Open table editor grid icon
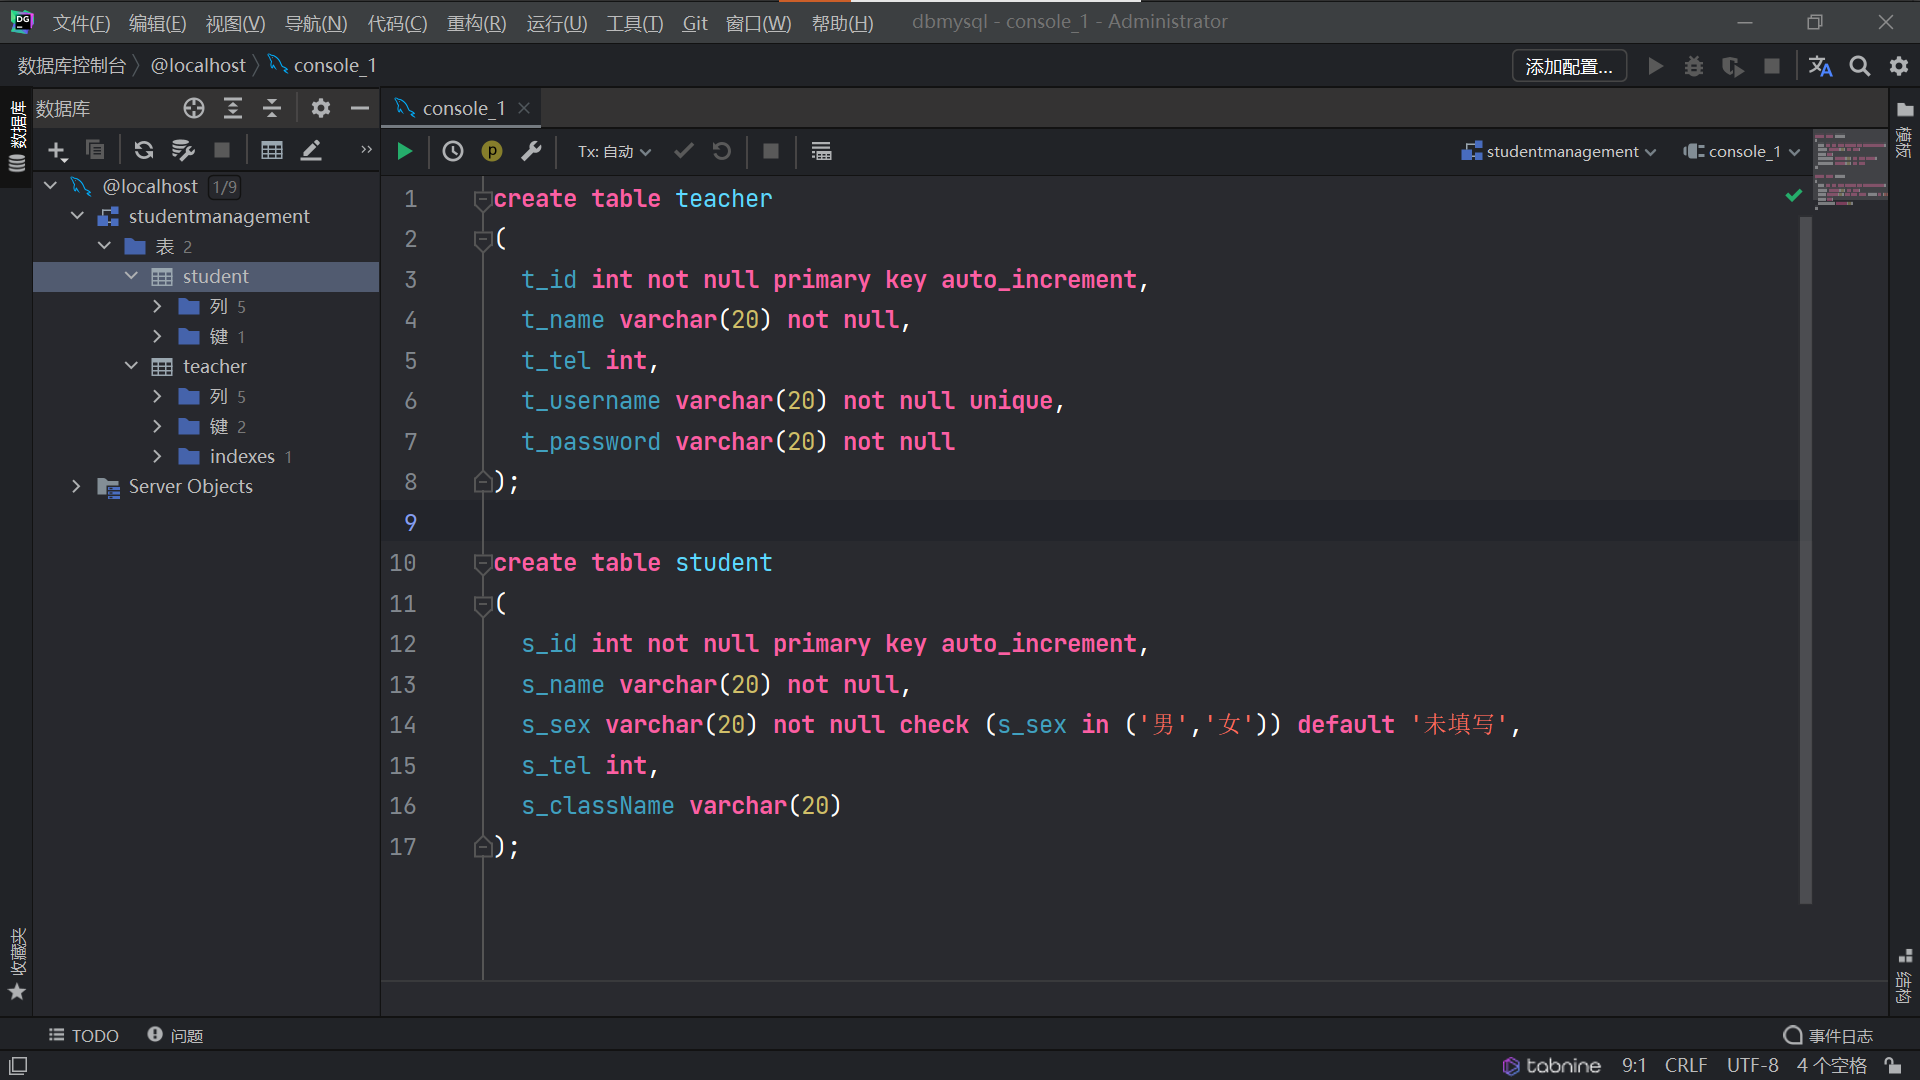The width and height of the screenshot is (1920, 1080). [271, 150]
